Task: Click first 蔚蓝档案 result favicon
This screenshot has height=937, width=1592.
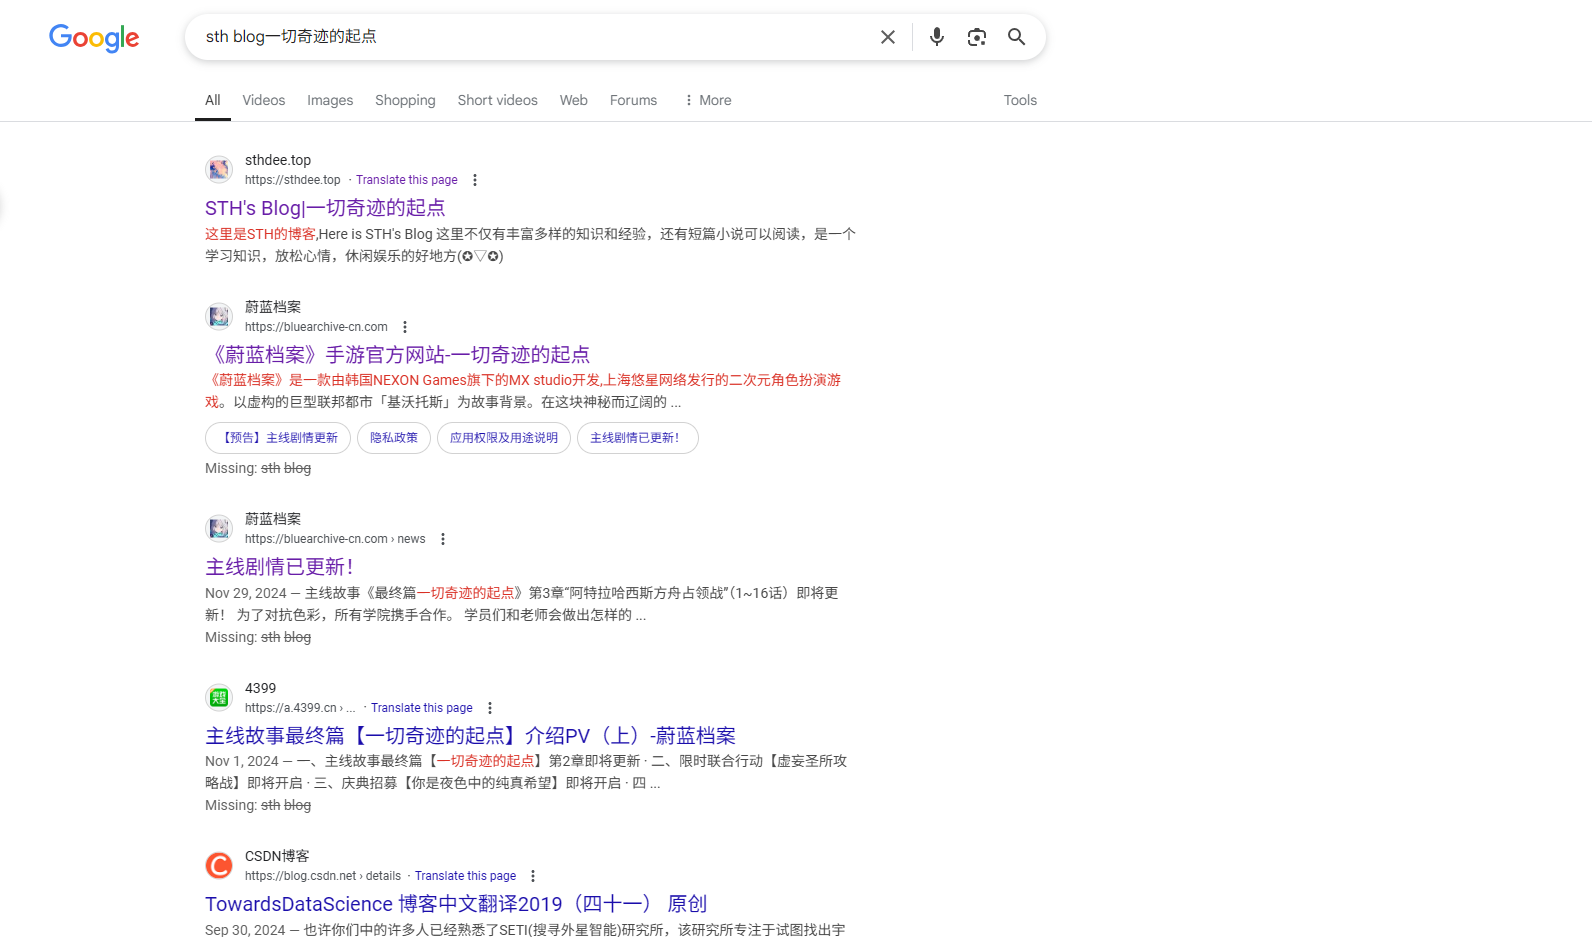Action: [x=219, y=316]
